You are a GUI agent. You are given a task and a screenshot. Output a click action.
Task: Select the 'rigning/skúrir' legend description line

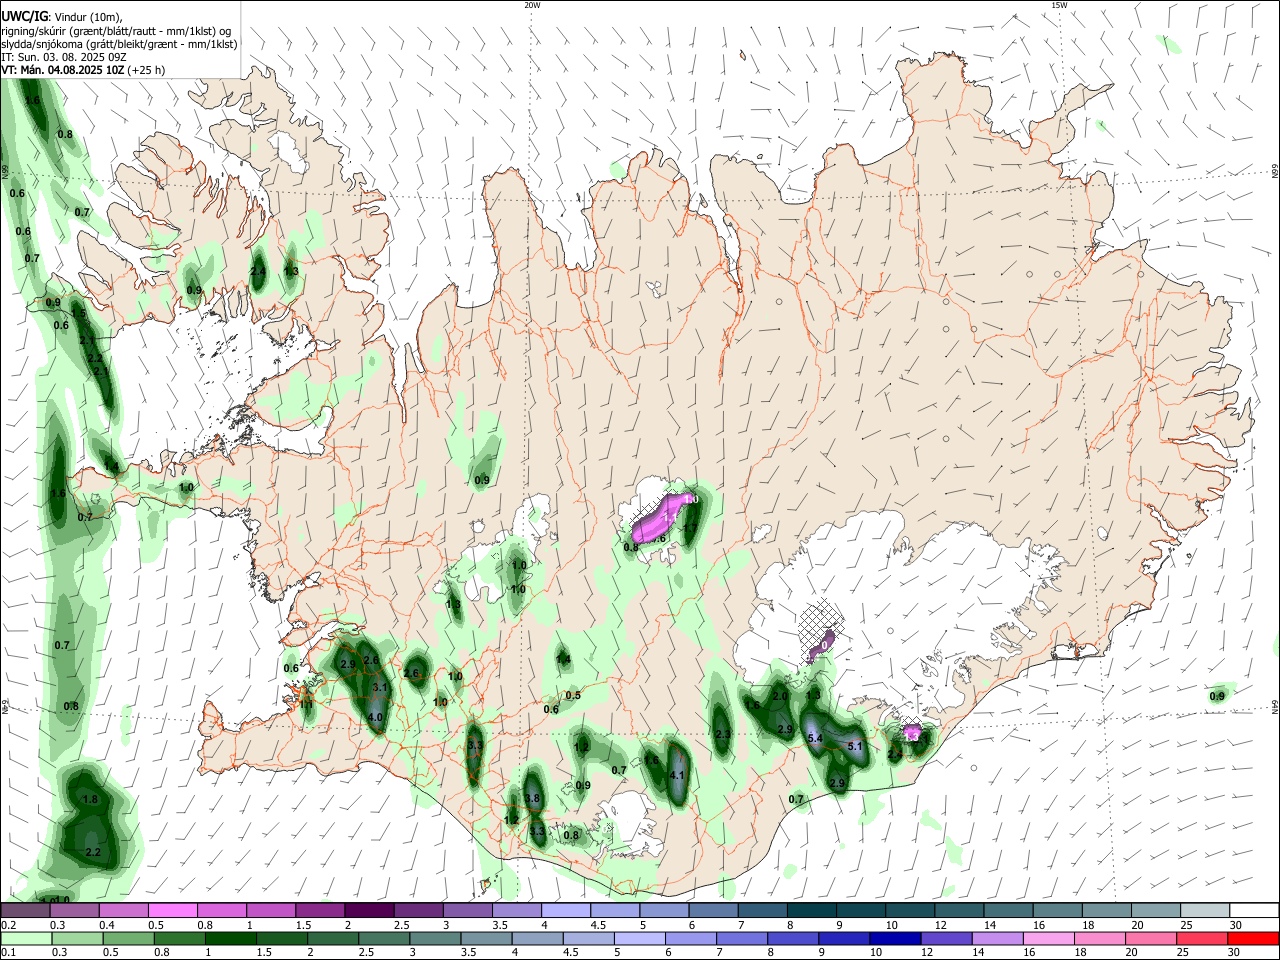(116, 30)
